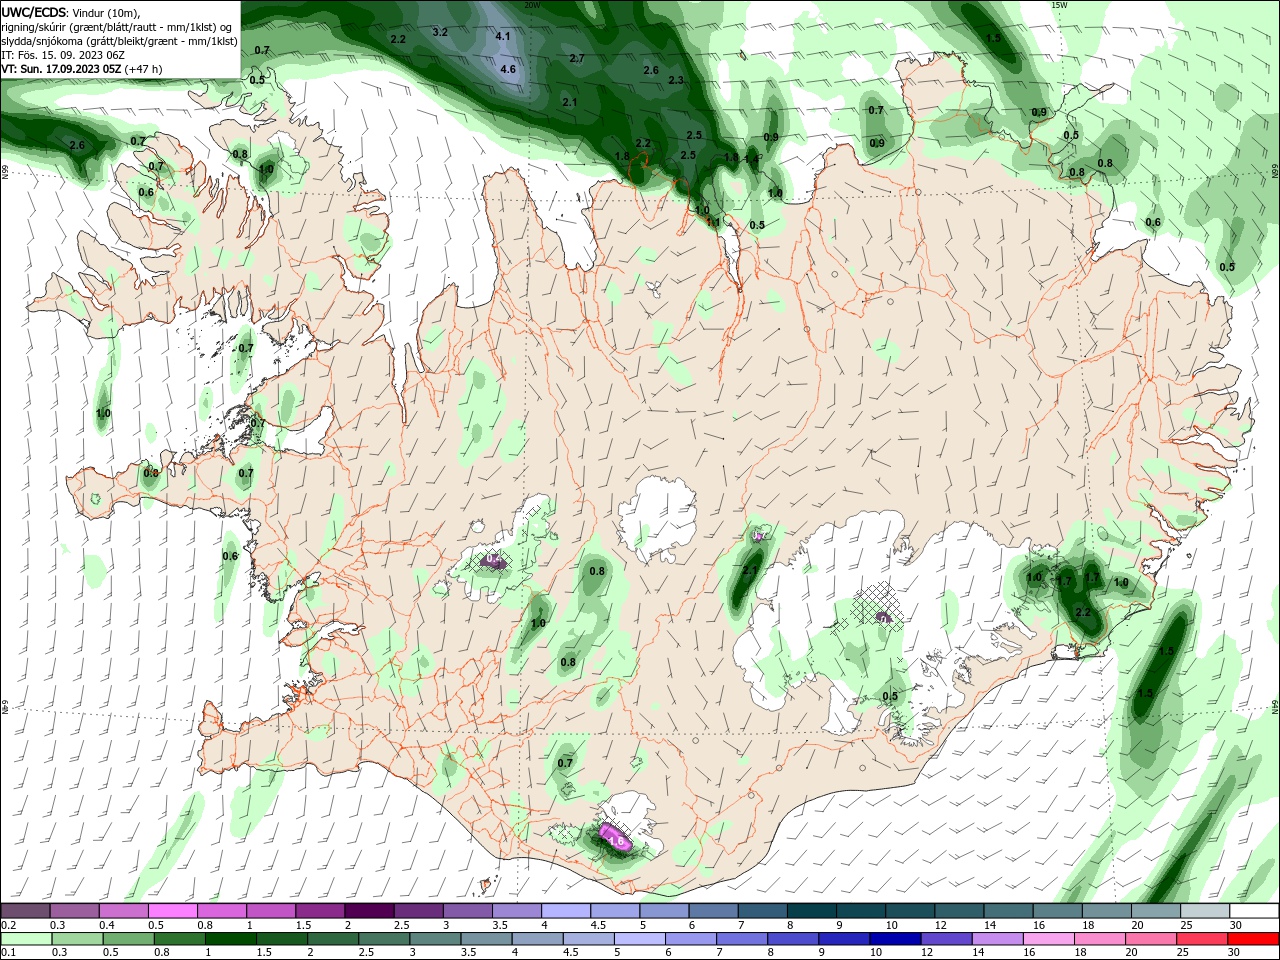1280x960 pixels.
Task: Pick the dark navy bottom legend swatch at 10
Action: coord(895,939)
